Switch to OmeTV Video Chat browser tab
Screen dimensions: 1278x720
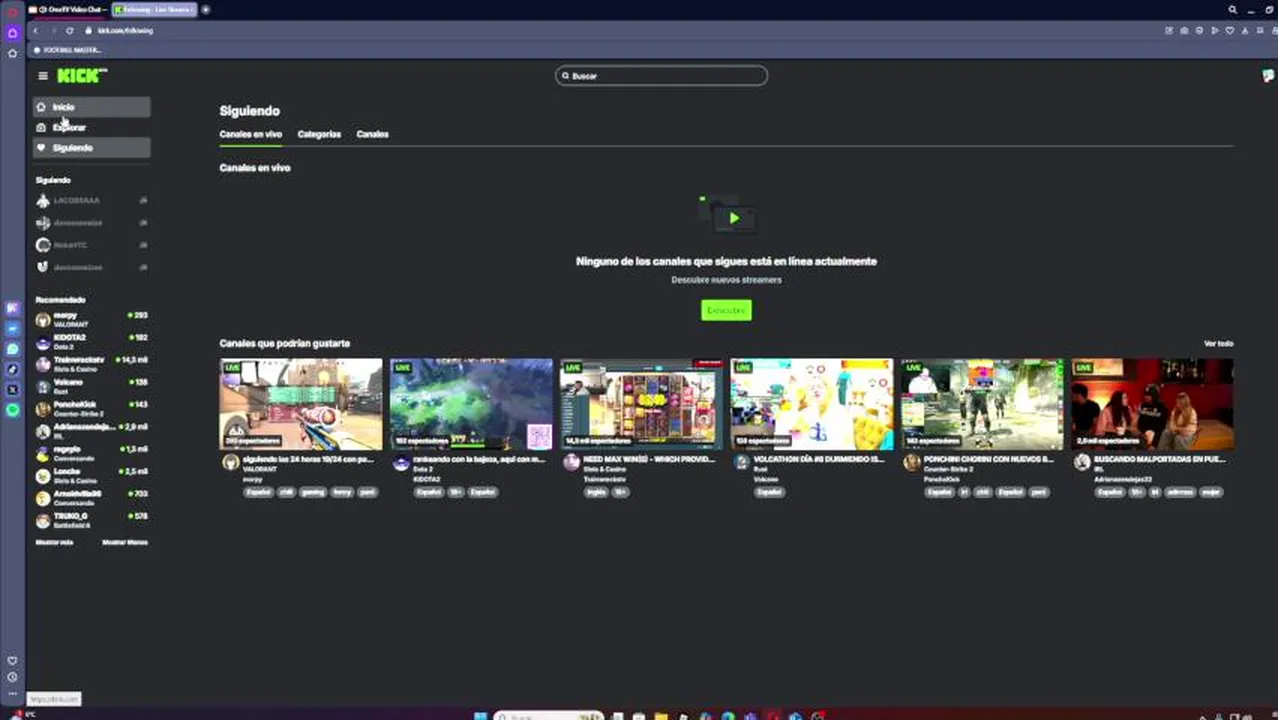68,9
